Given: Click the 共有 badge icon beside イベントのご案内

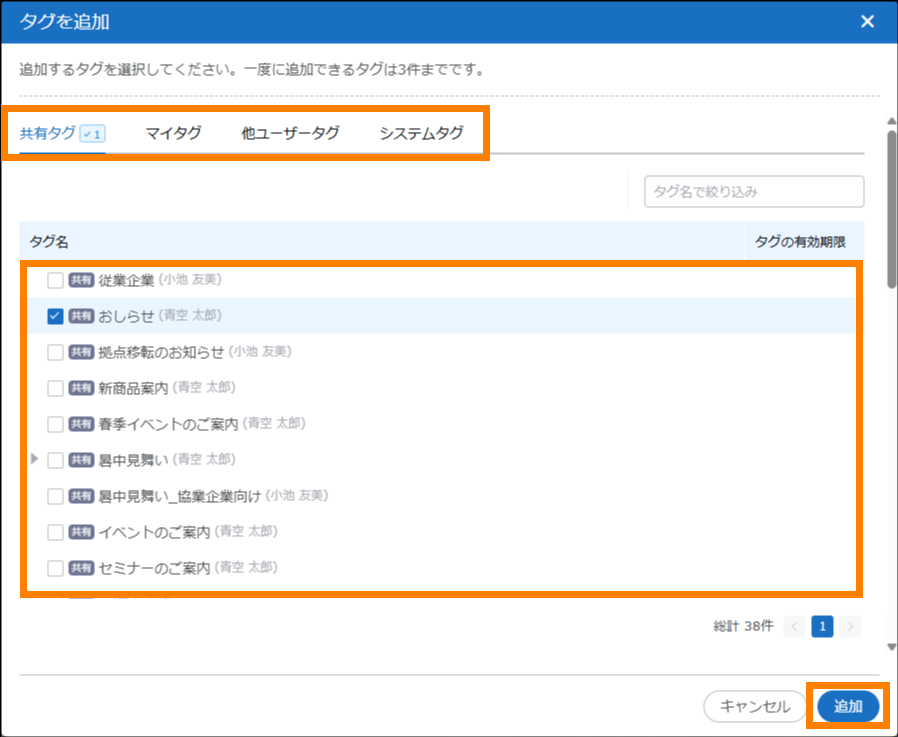Looking at the screenshot, I should (81, 532).
